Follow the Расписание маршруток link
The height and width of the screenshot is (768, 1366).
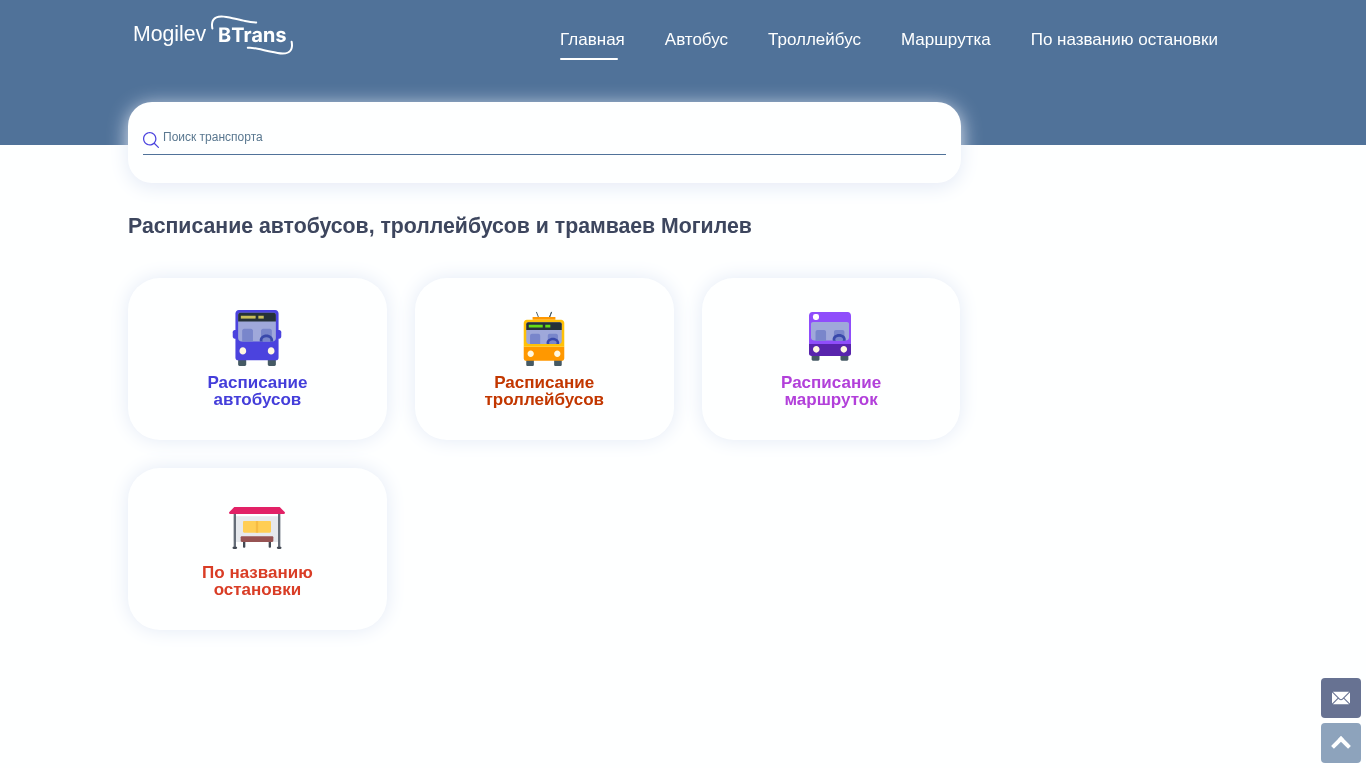coord(830,391)
